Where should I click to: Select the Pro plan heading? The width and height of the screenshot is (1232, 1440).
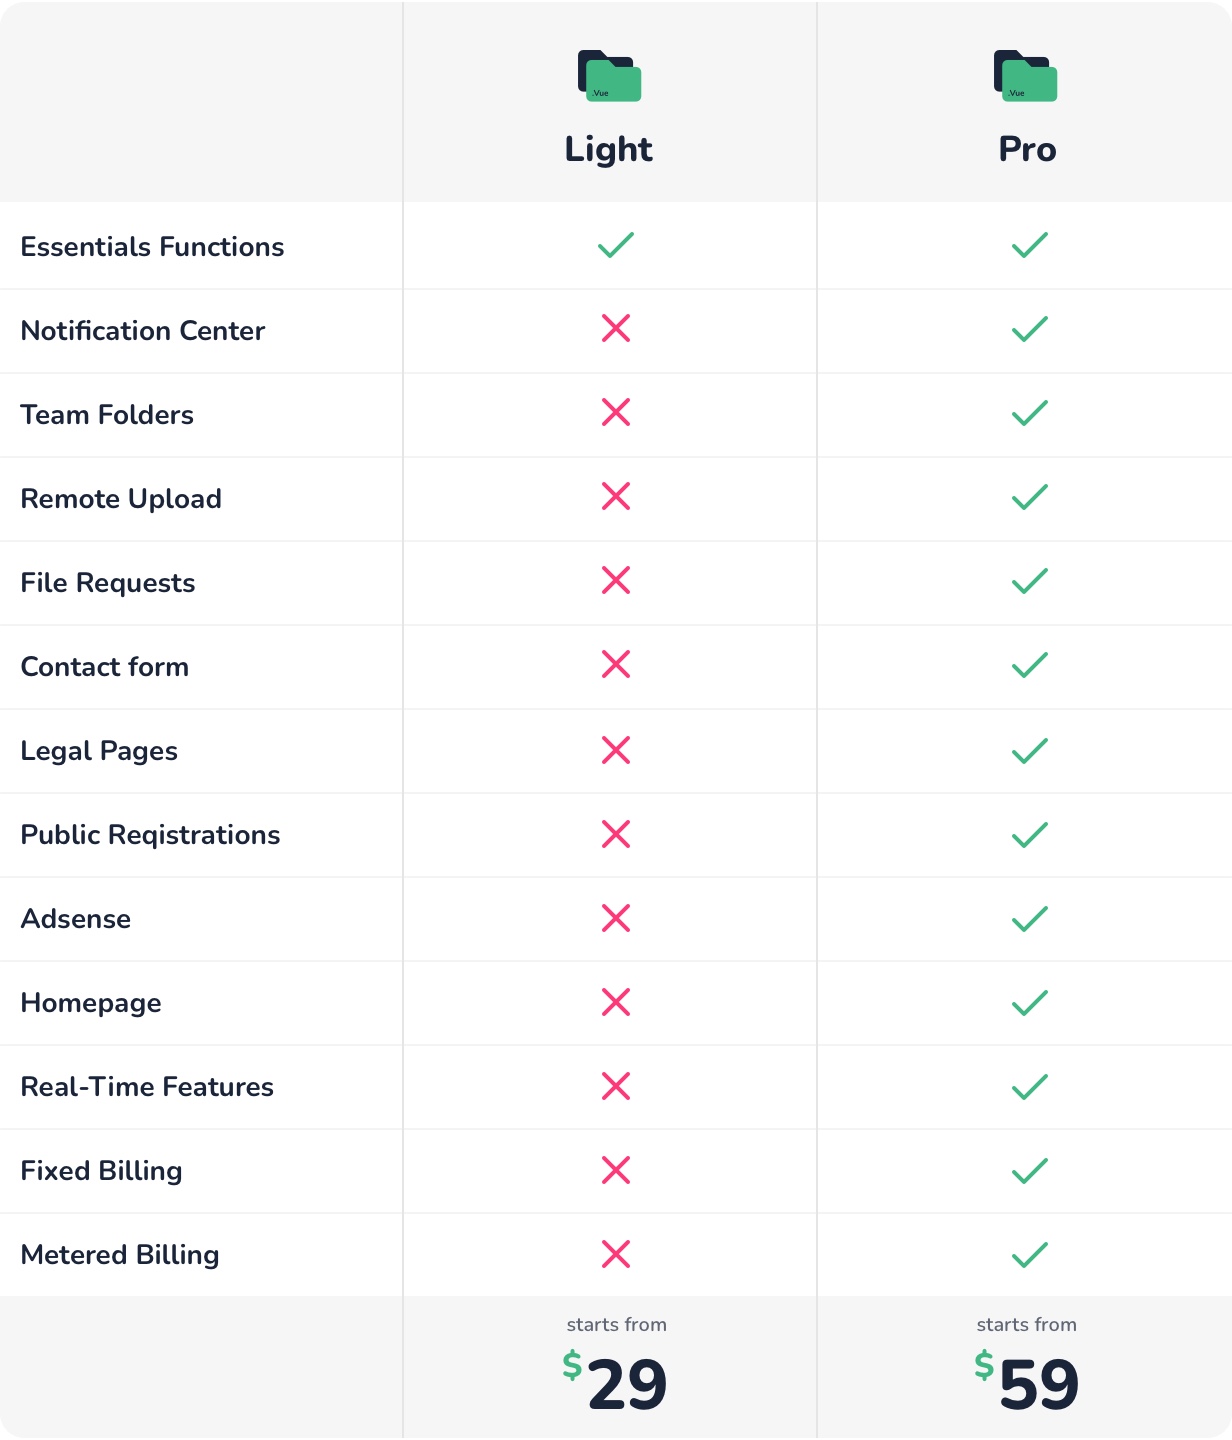[1027, 150]
